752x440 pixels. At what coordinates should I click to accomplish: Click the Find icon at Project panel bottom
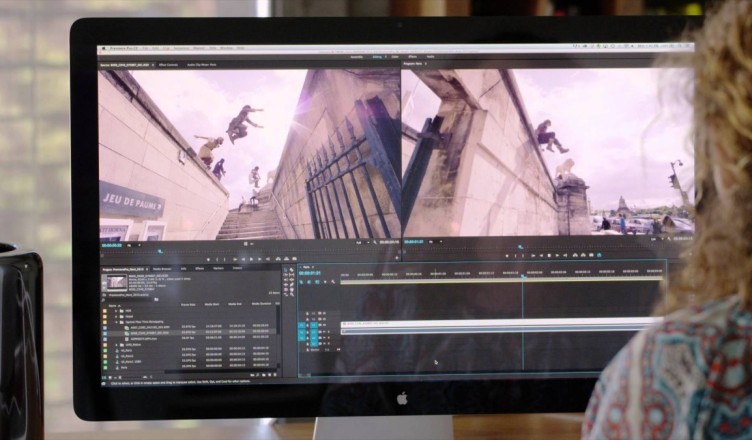click(258, 375)
